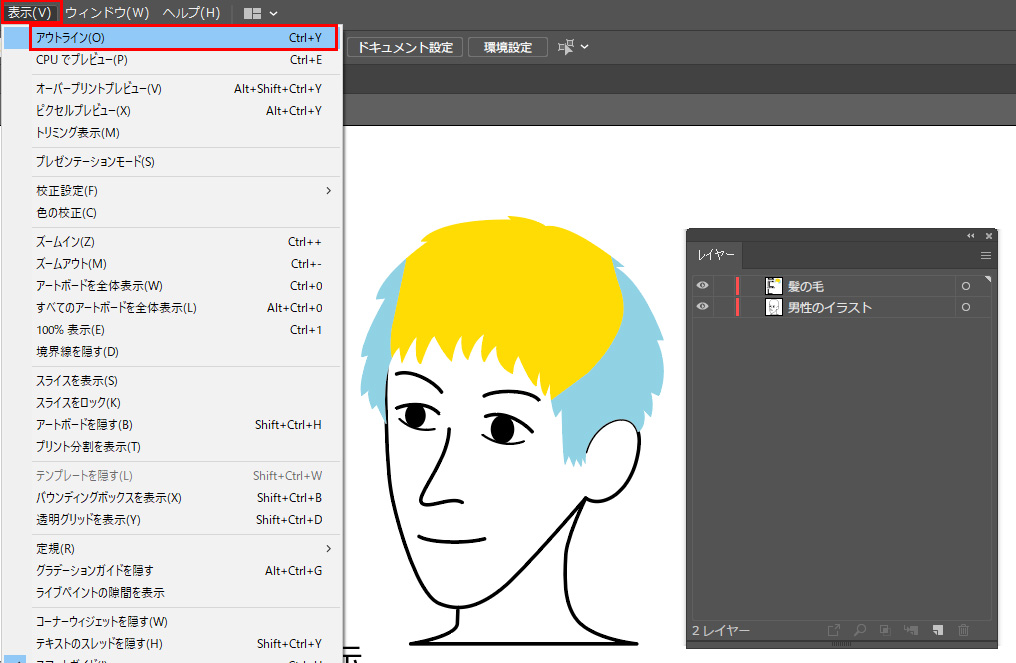Click the red color bar of 髪の毛 layer
Screen dimensions: 1016x663
click(x=737, y=286)
